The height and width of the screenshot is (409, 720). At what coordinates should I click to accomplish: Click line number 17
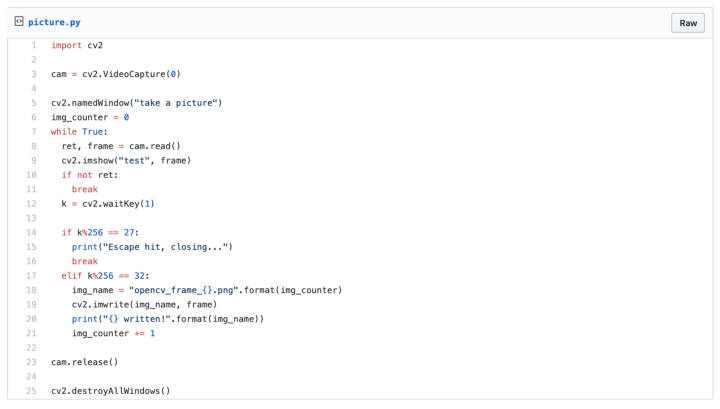pos(31,276)
